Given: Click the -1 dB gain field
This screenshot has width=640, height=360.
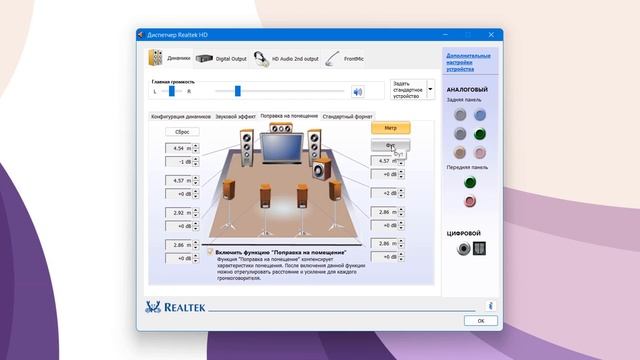Looking at the screenshot, I should 179,162.
